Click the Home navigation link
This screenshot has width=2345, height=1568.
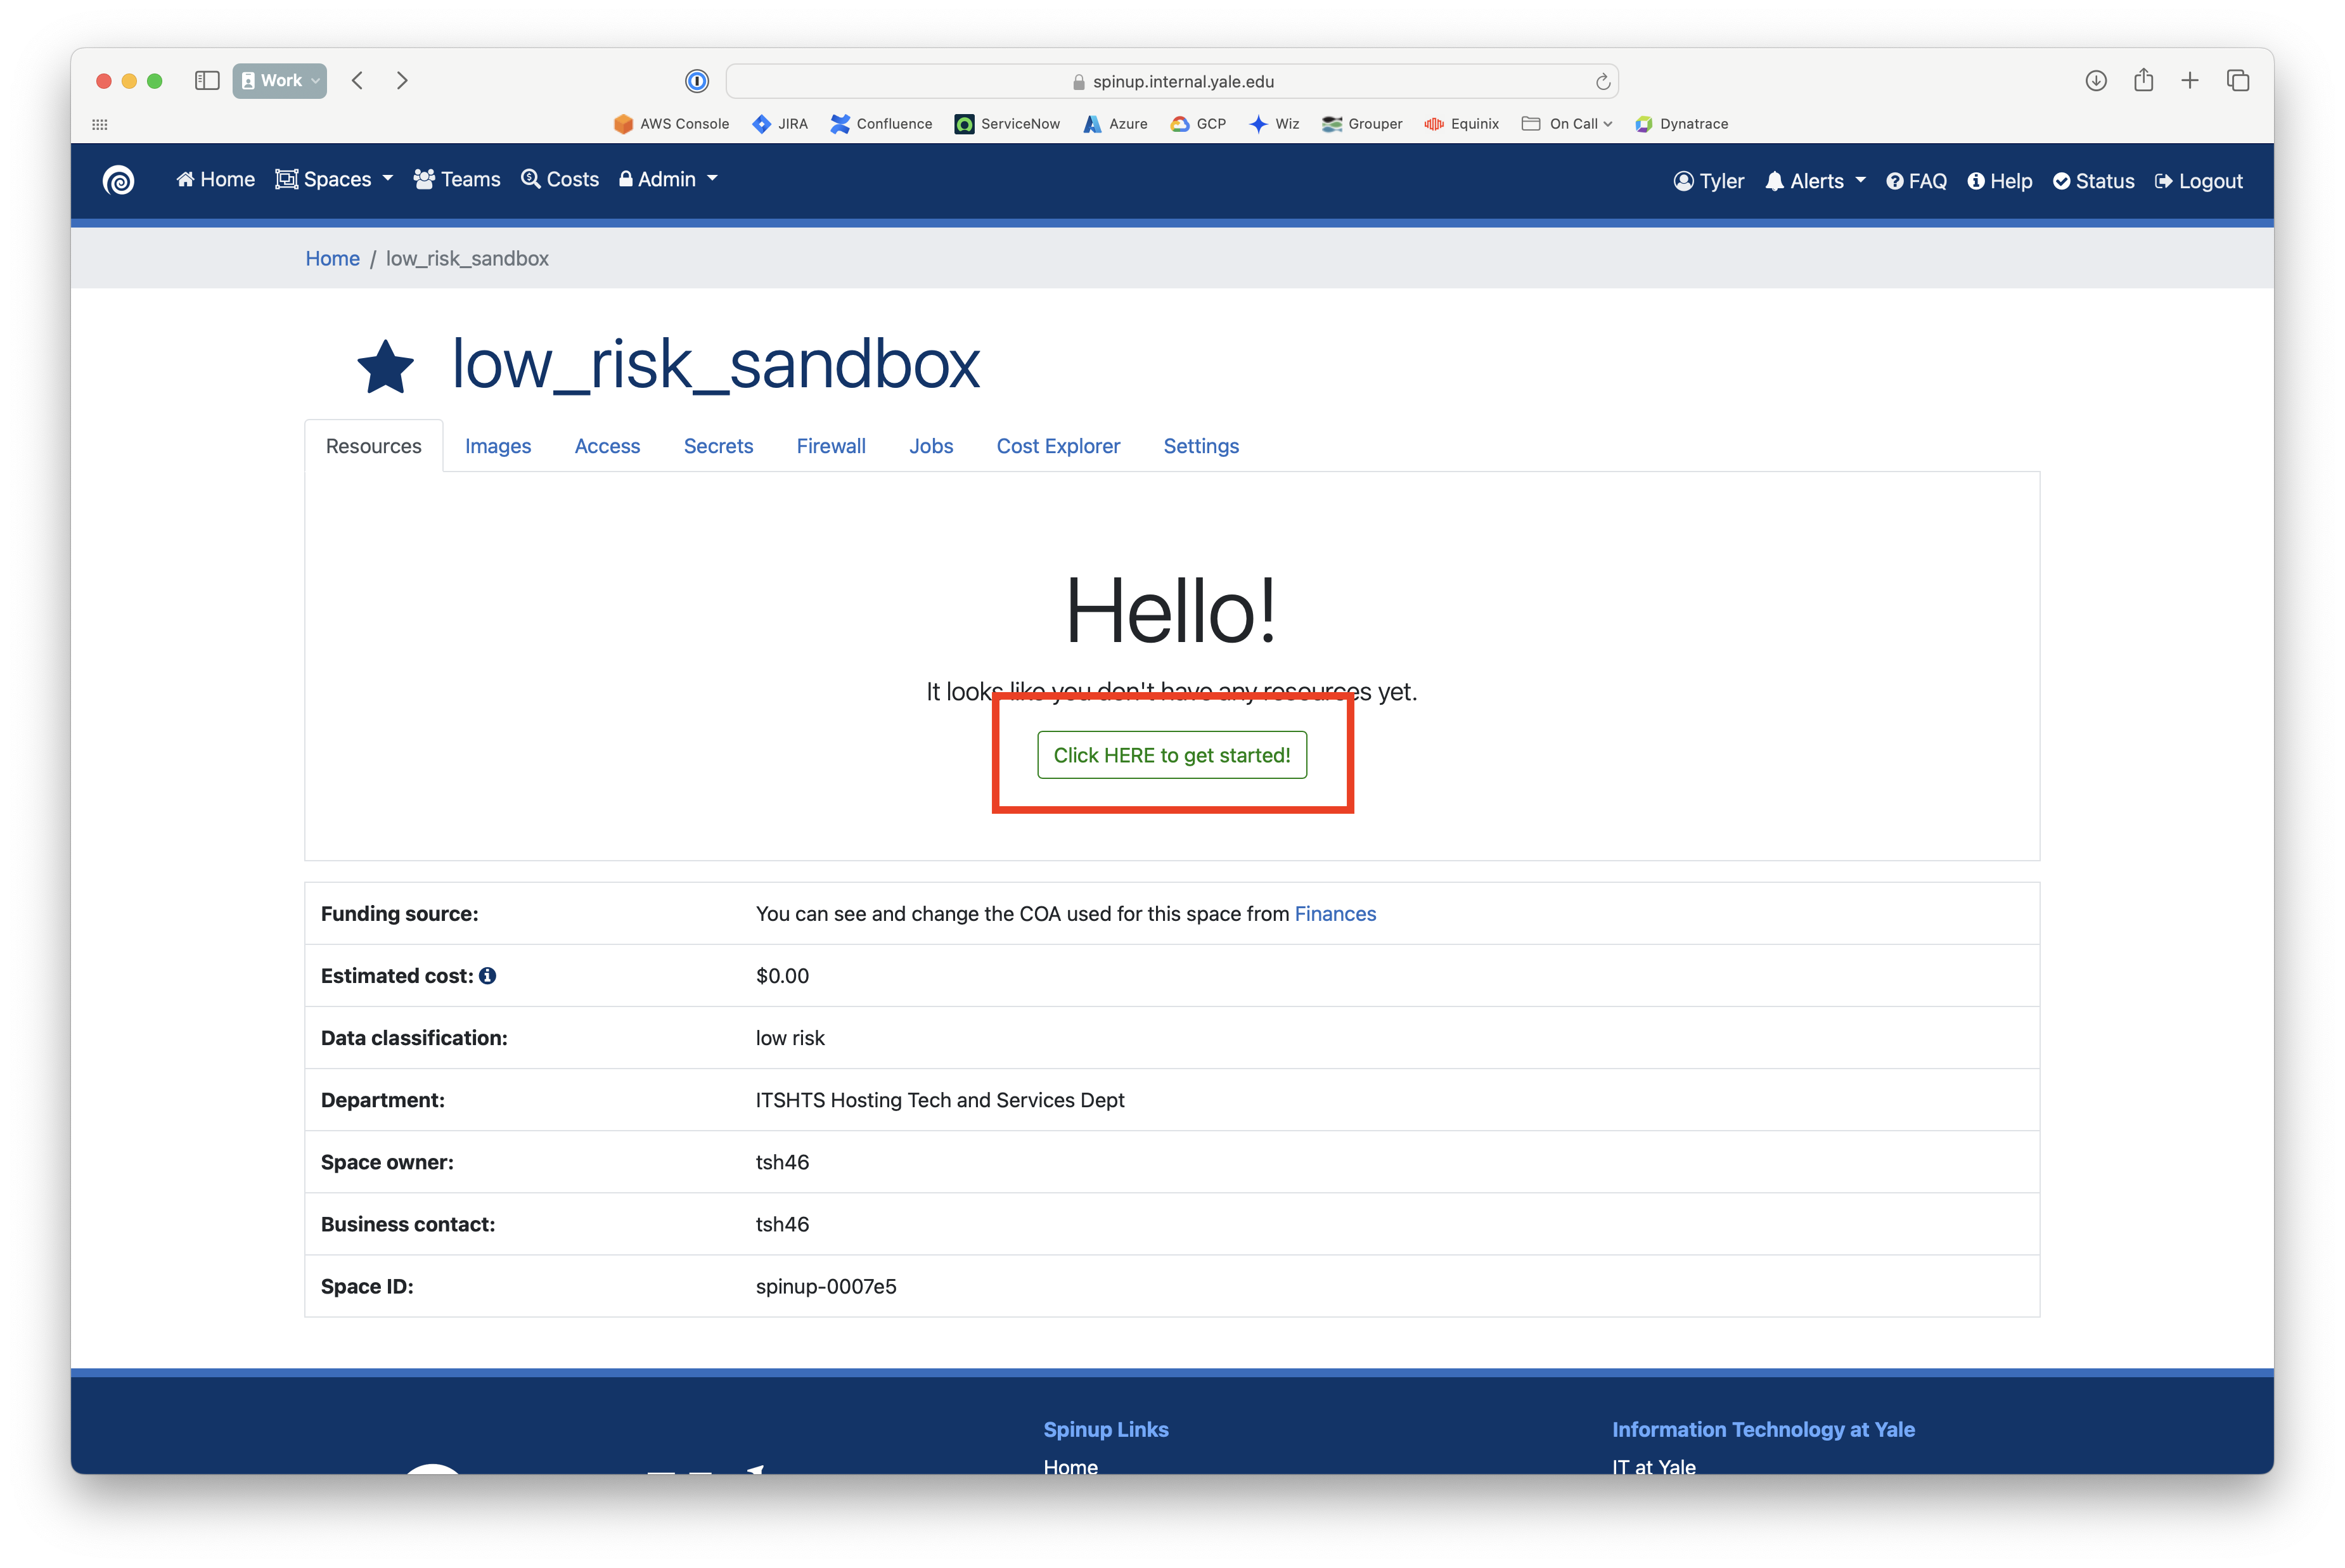click(x=215, y=179)
